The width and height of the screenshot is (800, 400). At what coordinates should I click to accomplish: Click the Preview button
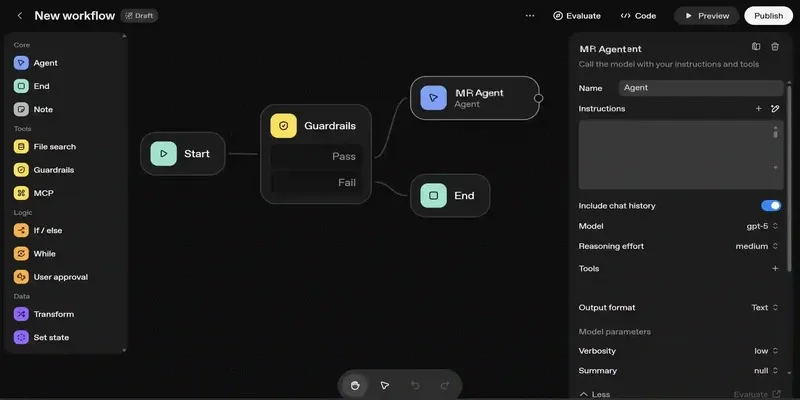click(x=707, y=16)
